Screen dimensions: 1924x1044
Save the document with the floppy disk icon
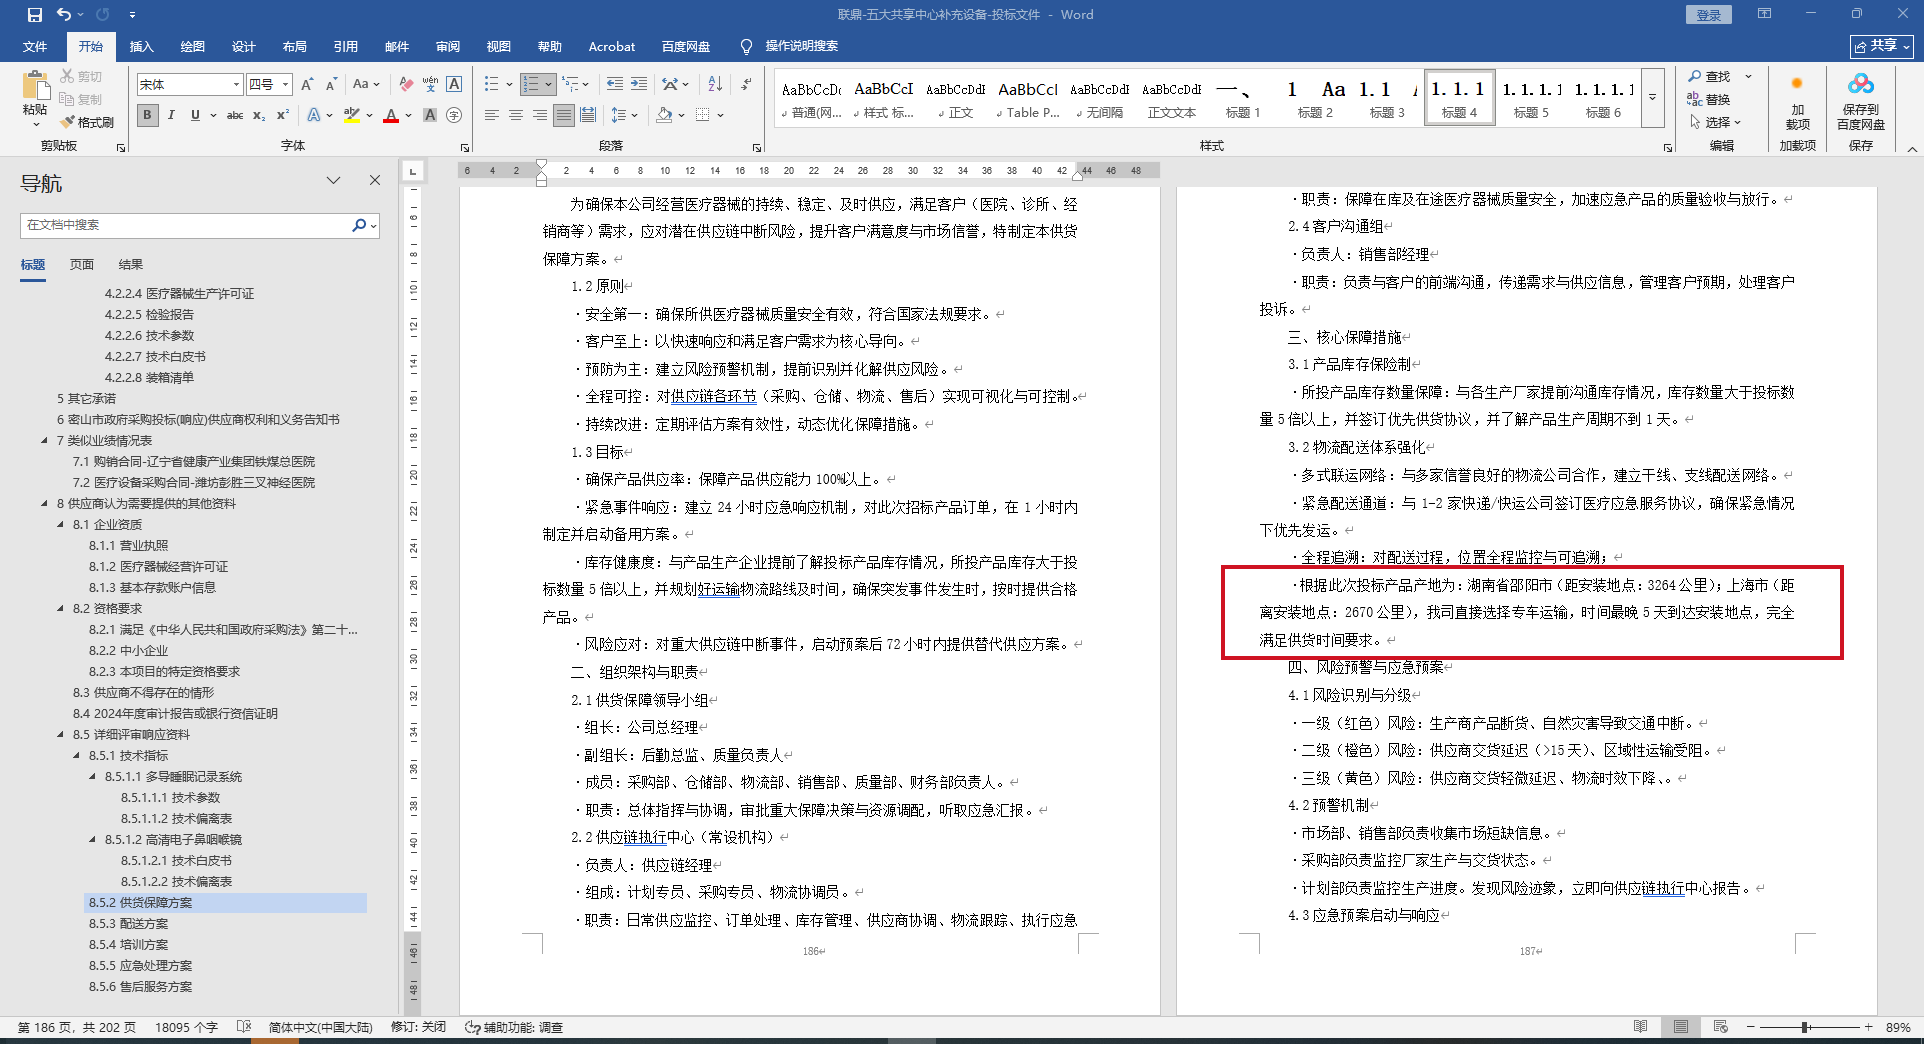pos(35,15)
